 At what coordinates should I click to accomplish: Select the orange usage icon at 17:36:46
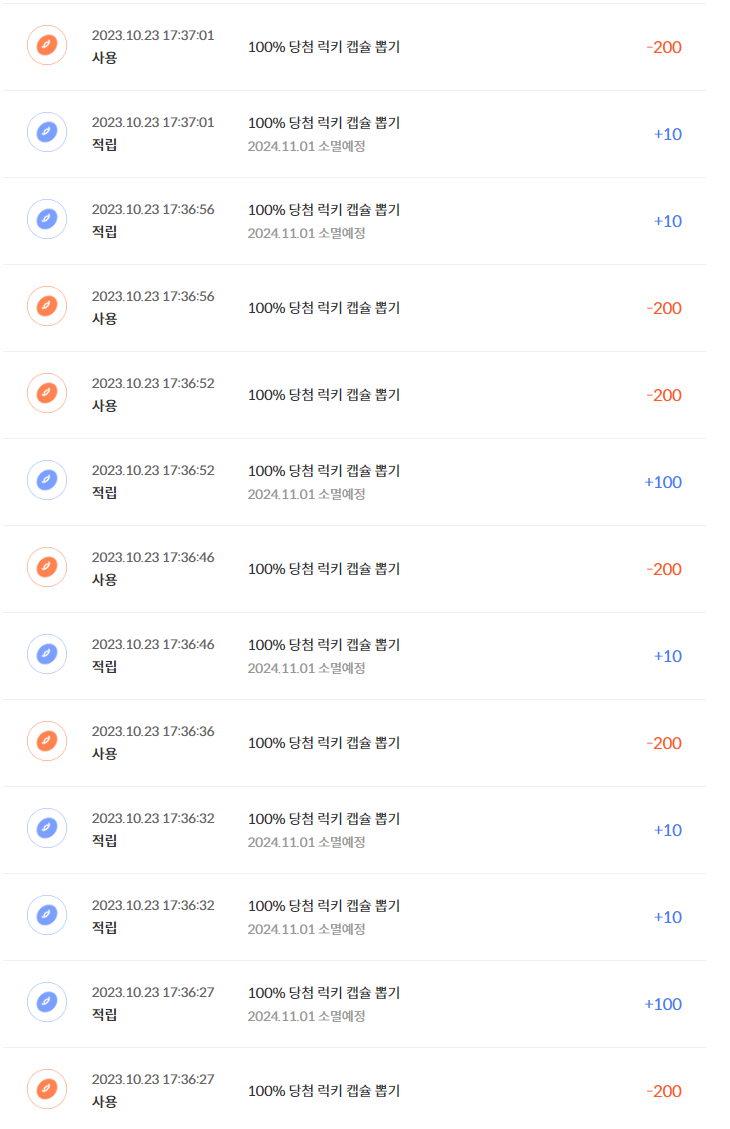point(47,567)
